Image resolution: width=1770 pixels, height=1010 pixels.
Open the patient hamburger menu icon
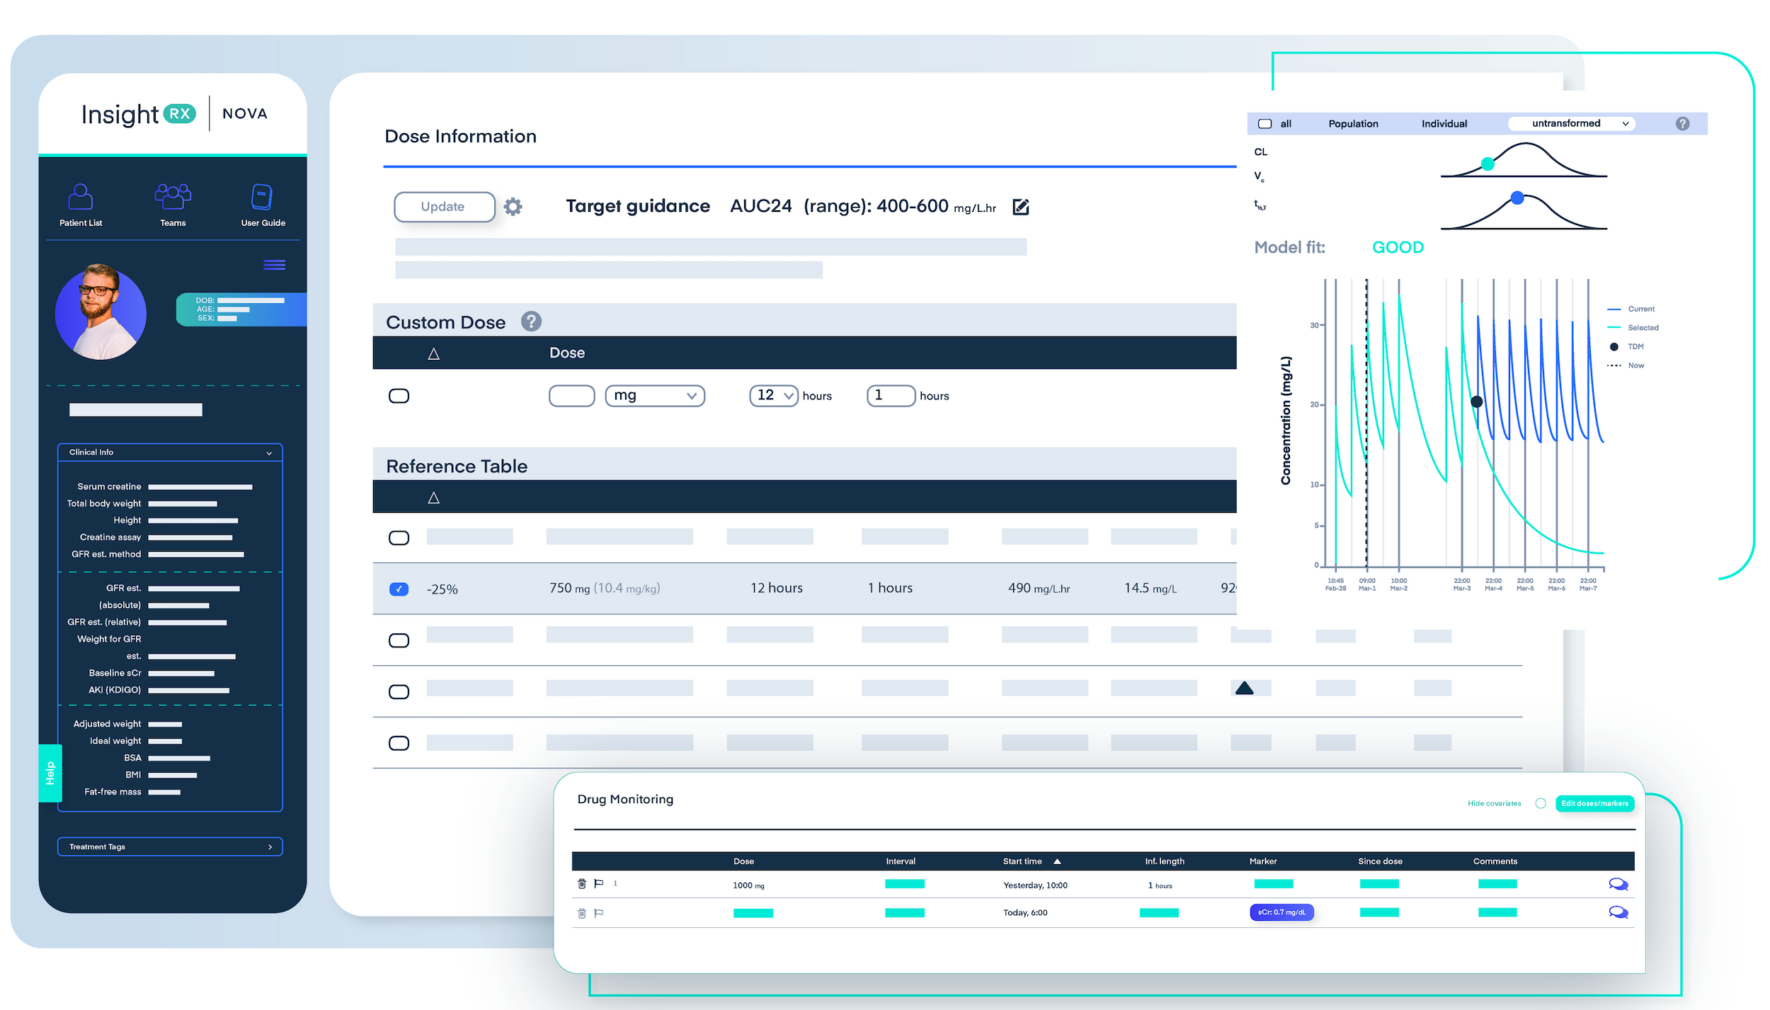point(274,265)
